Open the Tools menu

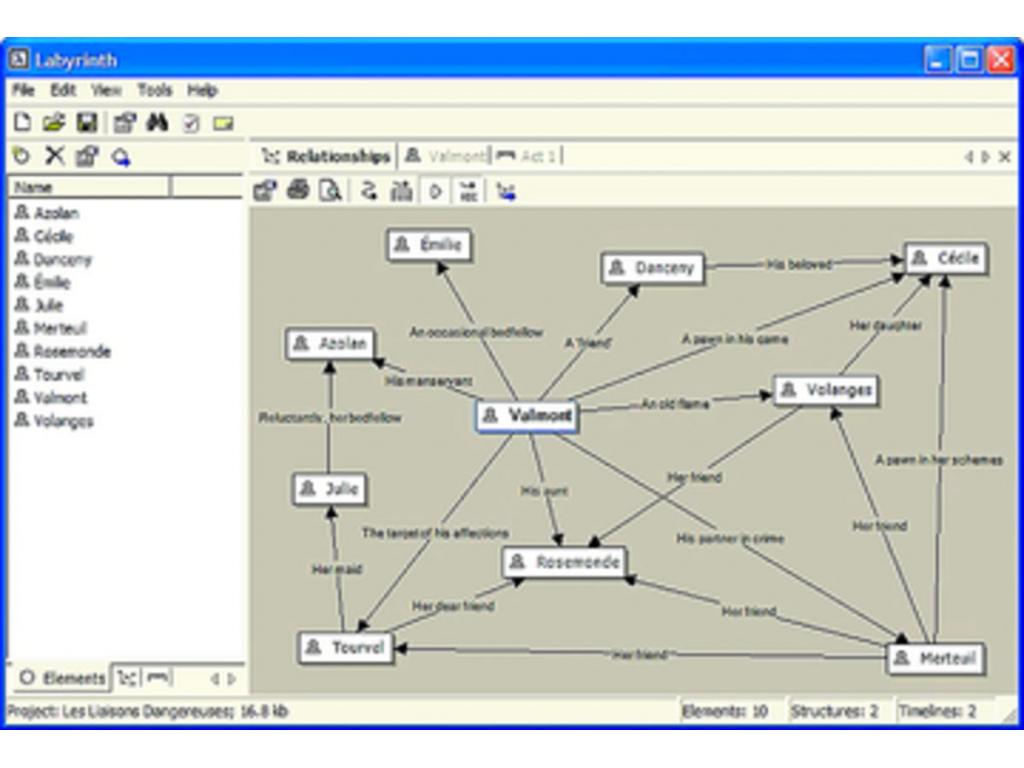point(155,90)
